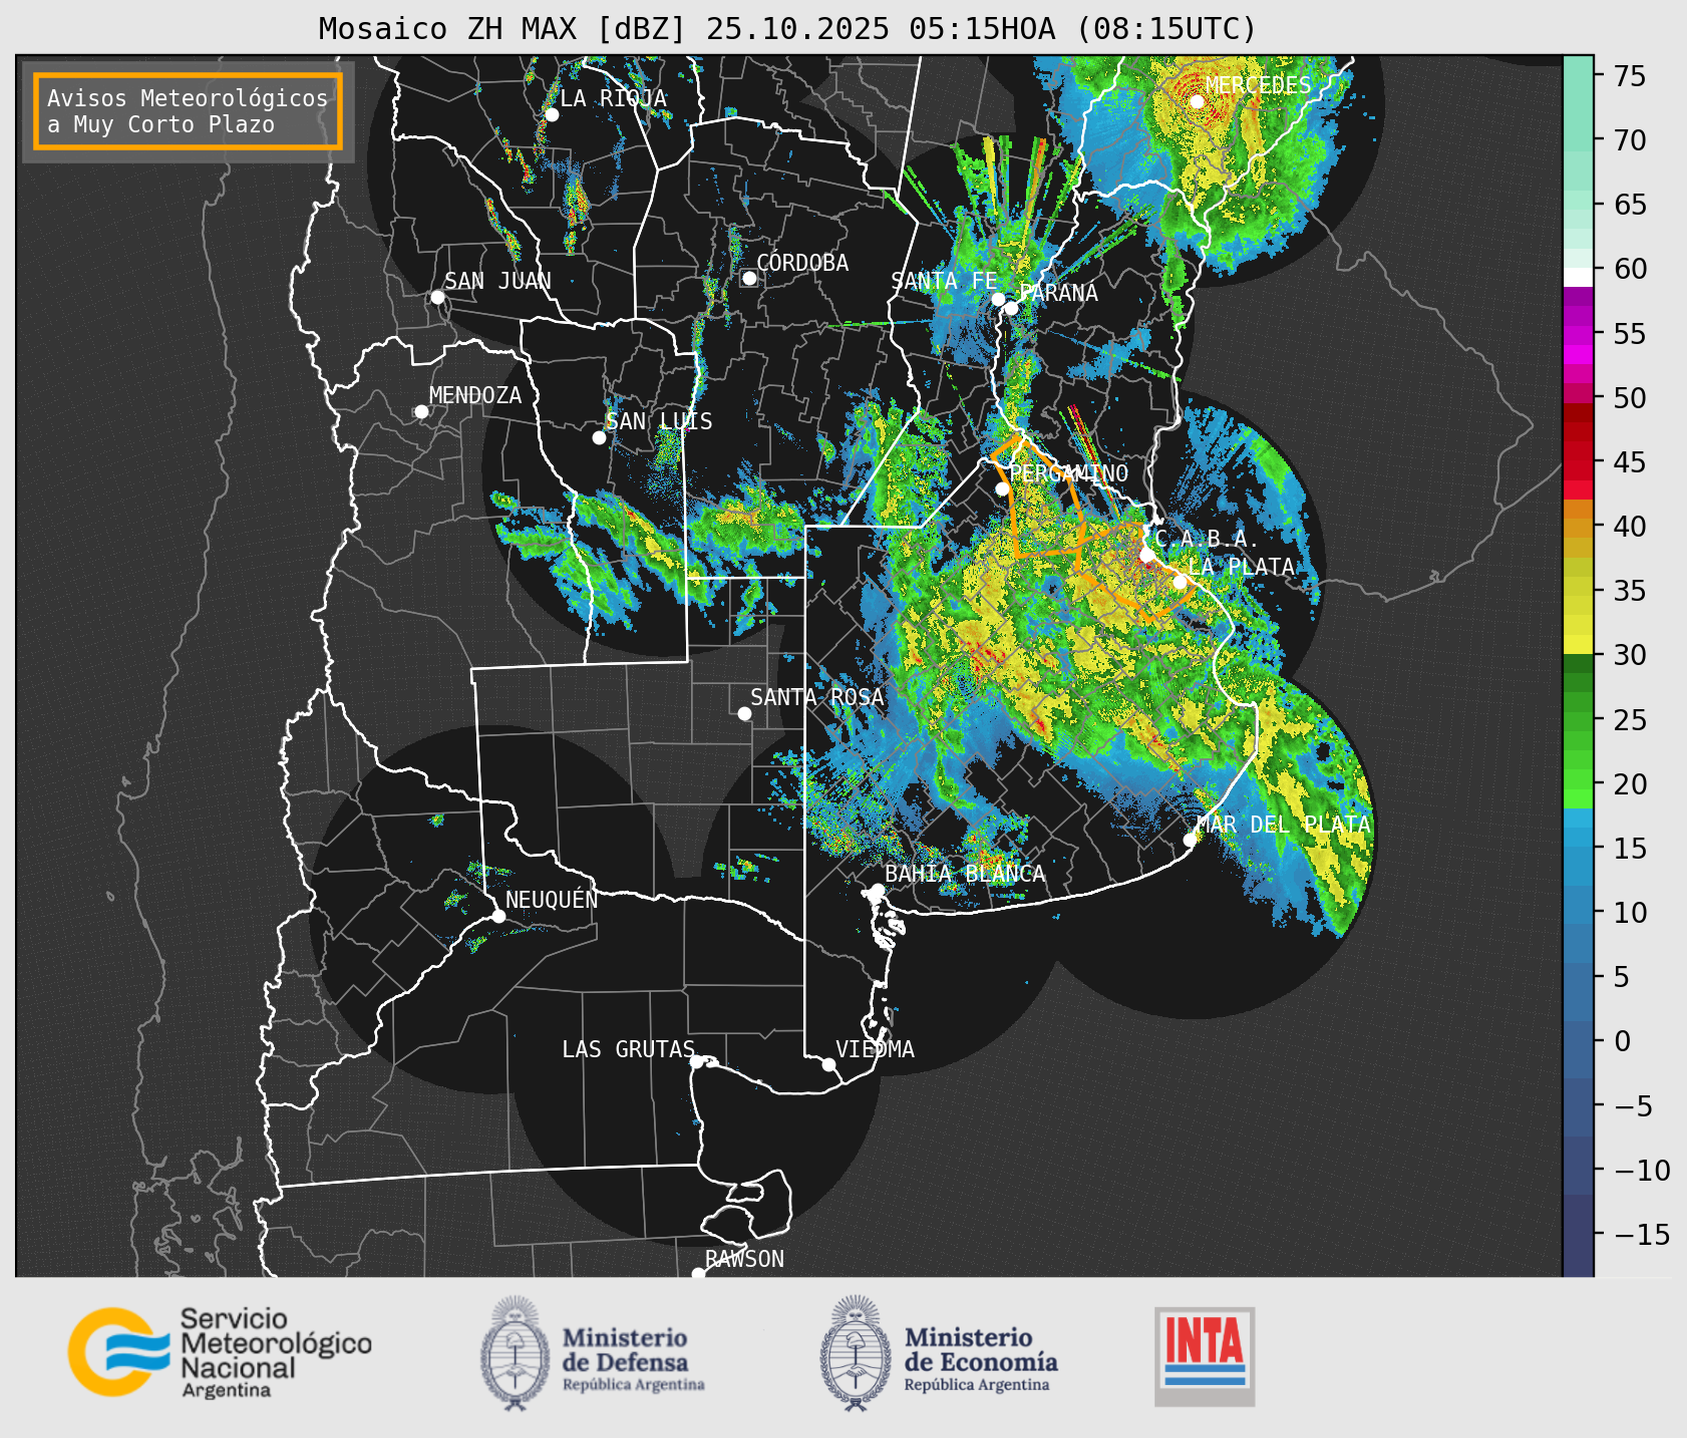Click the Viedma city marker dot
1687x1438 pixels.
pyautogui.click(x=828, y=1064)
